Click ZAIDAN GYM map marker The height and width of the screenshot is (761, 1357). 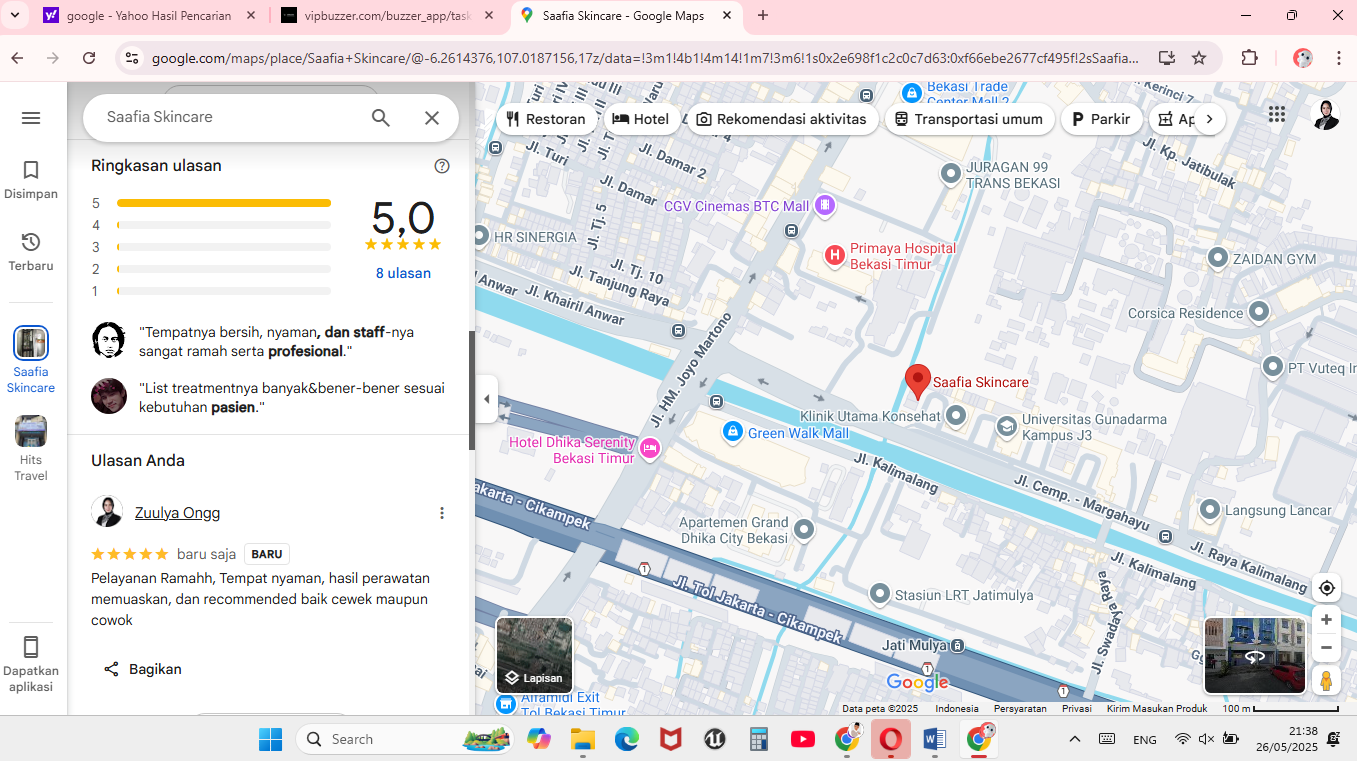click(1217, 258)
